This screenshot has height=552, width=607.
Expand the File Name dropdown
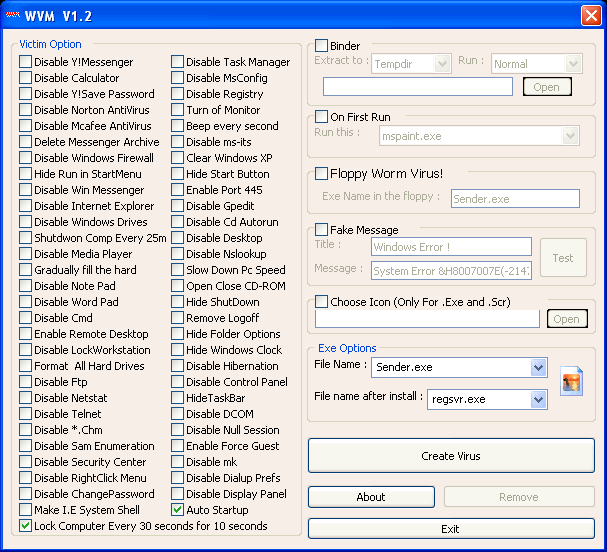point(539,368)
